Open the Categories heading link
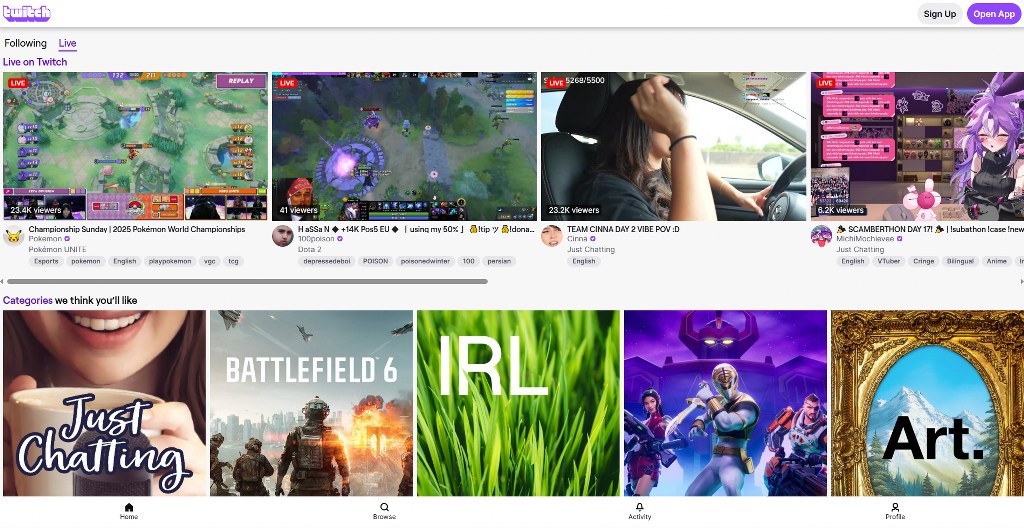This screenshot has height=528, width=1024. tap(27, 301)
